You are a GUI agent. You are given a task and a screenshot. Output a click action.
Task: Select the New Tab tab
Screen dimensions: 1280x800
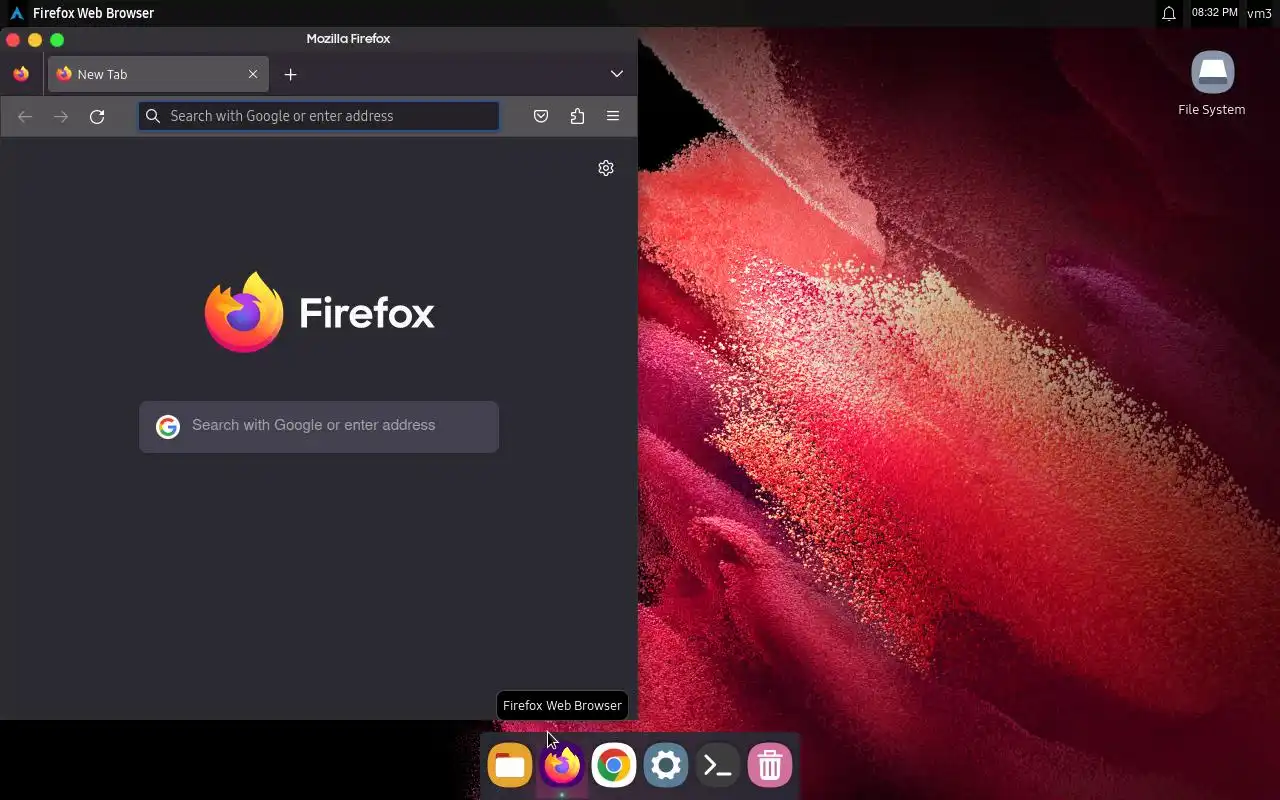pos(158,74)
